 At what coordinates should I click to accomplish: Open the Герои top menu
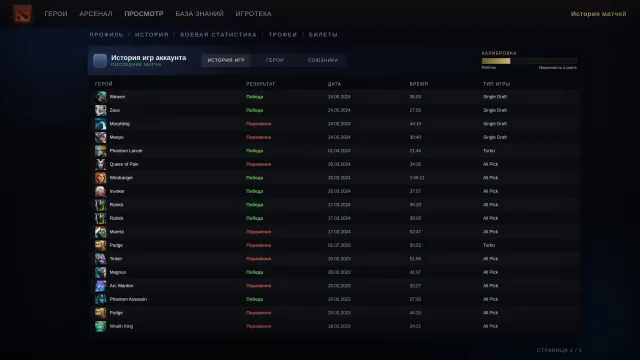[56, 13]
